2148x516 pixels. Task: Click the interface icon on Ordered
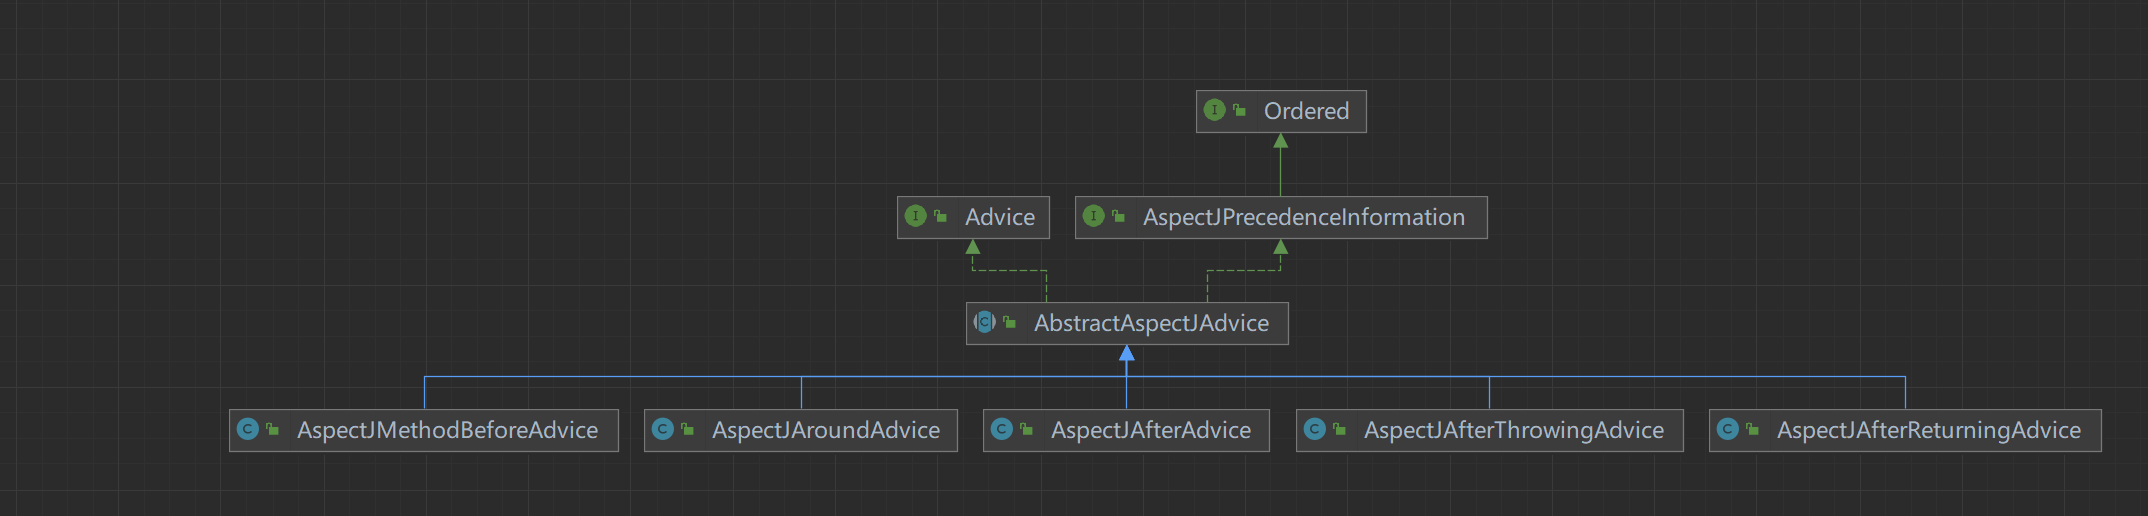(x=1215, y=110)
